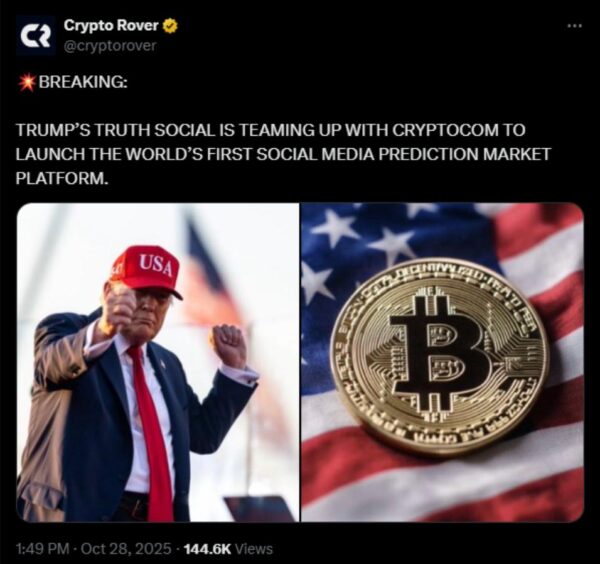Click the BREAKING collision emoji
The image size is (600, 564).
pyautogui.click(x=27, y=82)
